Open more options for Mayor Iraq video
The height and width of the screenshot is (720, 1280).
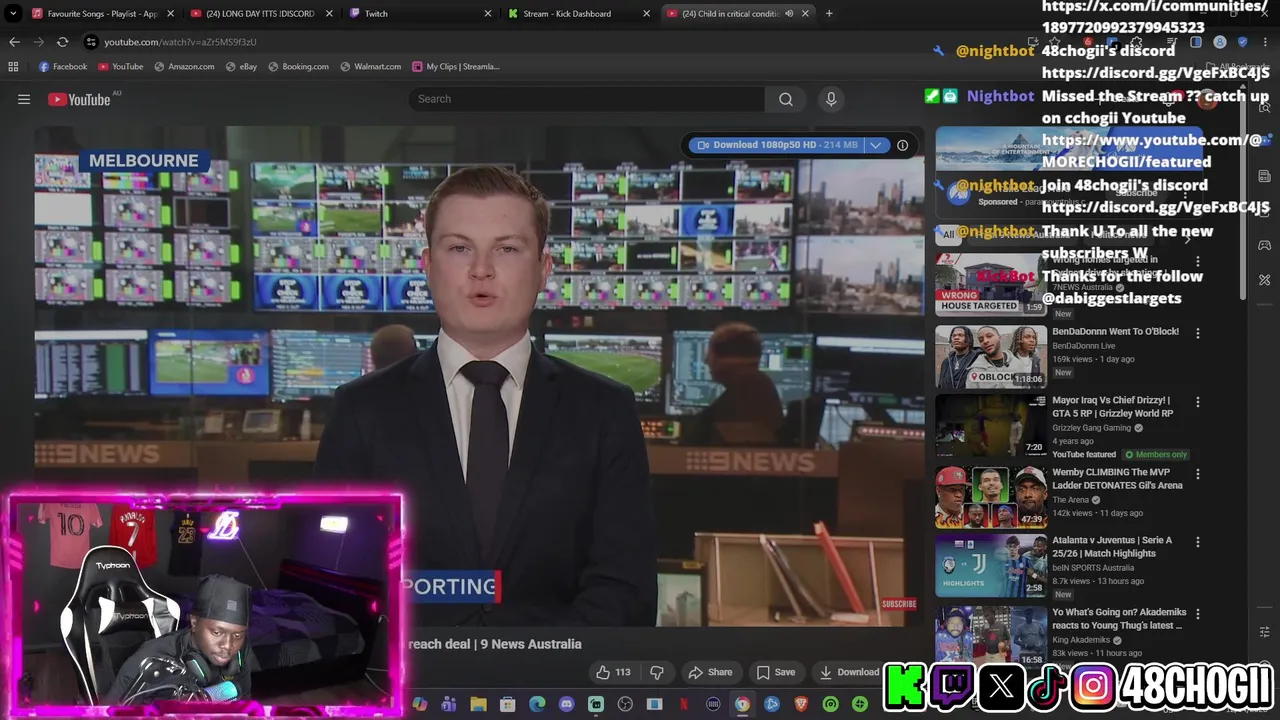coord(1198,402)
